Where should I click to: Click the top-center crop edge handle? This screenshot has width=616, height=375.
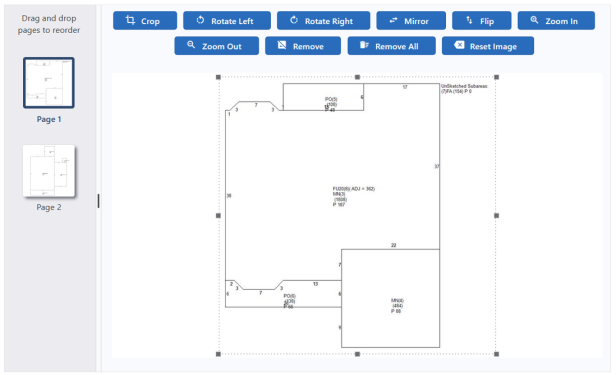358,77
